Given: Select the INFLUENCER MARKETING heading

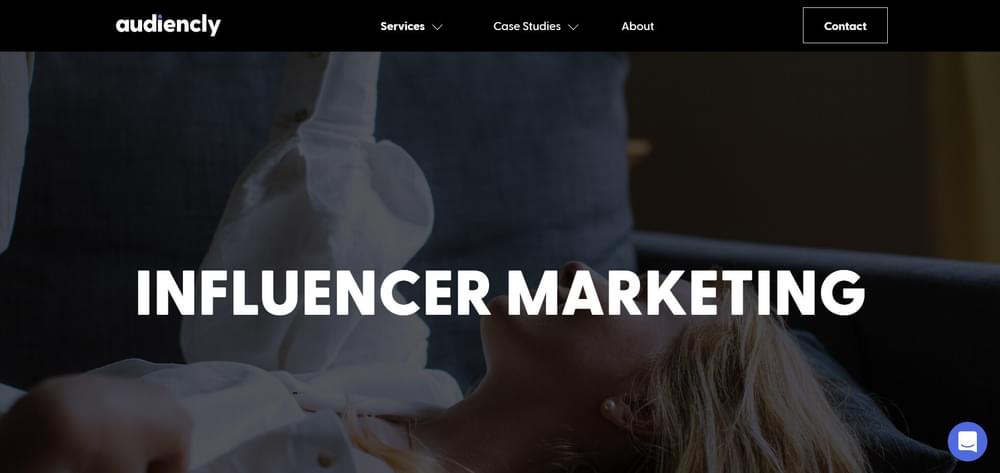Looking at the screenshot, I should tap(501, 293).
